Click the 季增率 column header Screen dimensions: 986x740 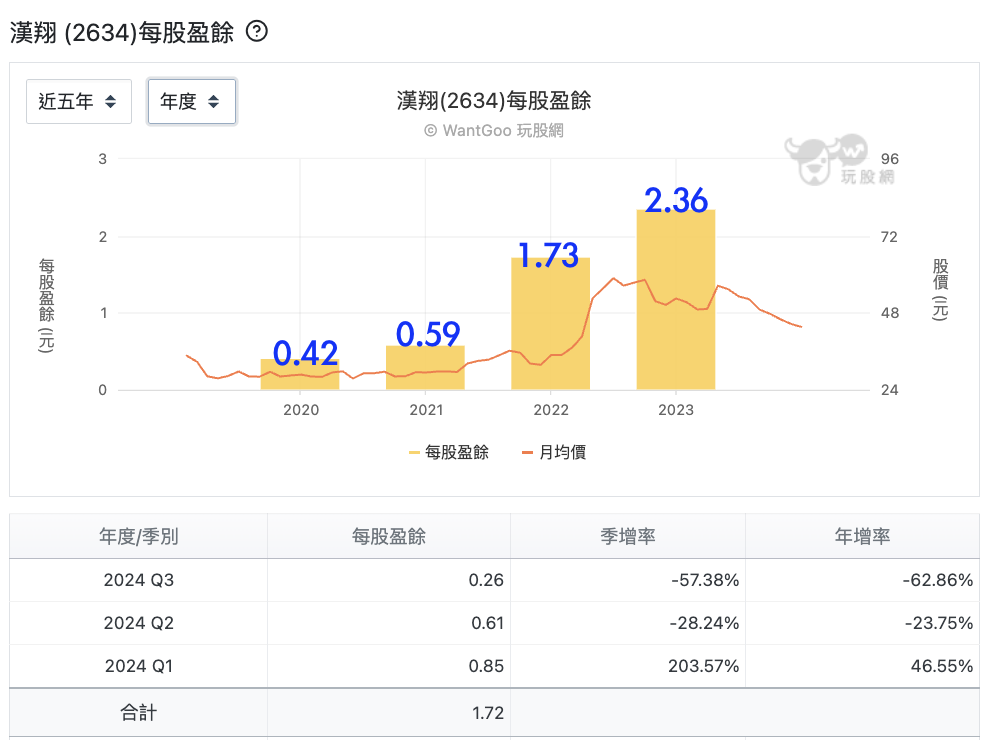coord(628,536)
